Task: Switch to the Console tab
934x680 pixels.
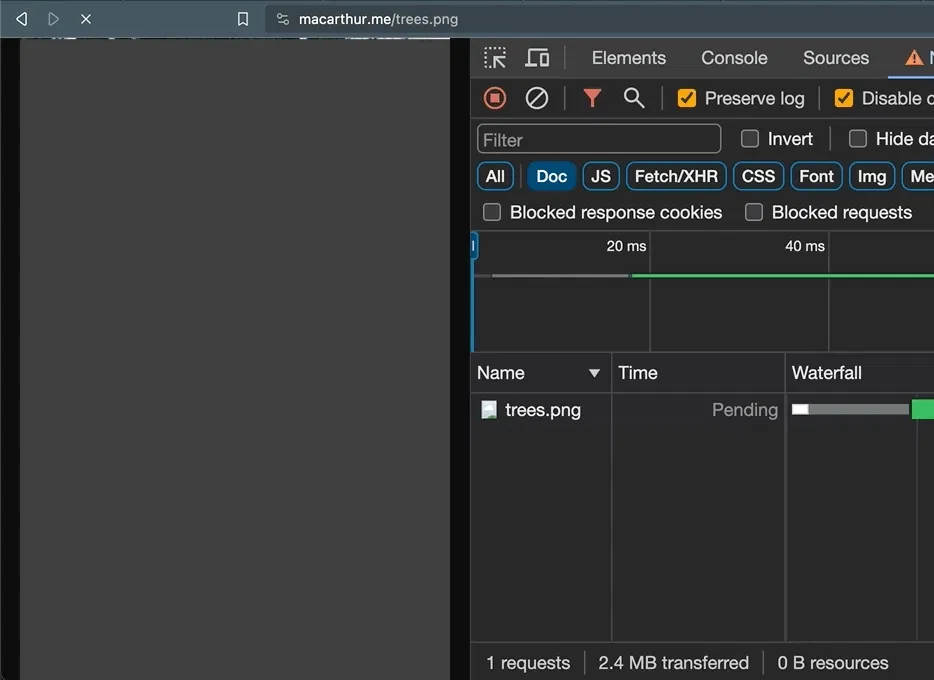Action: point(734,58)
